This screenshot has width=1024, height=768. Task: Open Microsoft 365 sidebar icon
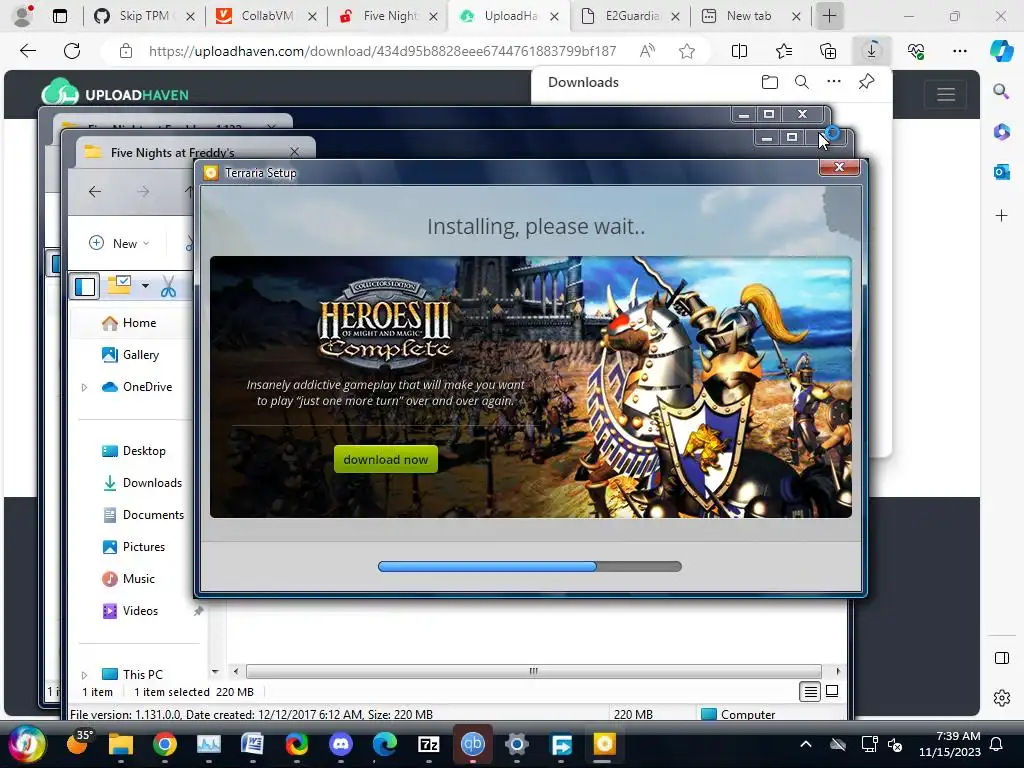click(x=1001, y=132)
